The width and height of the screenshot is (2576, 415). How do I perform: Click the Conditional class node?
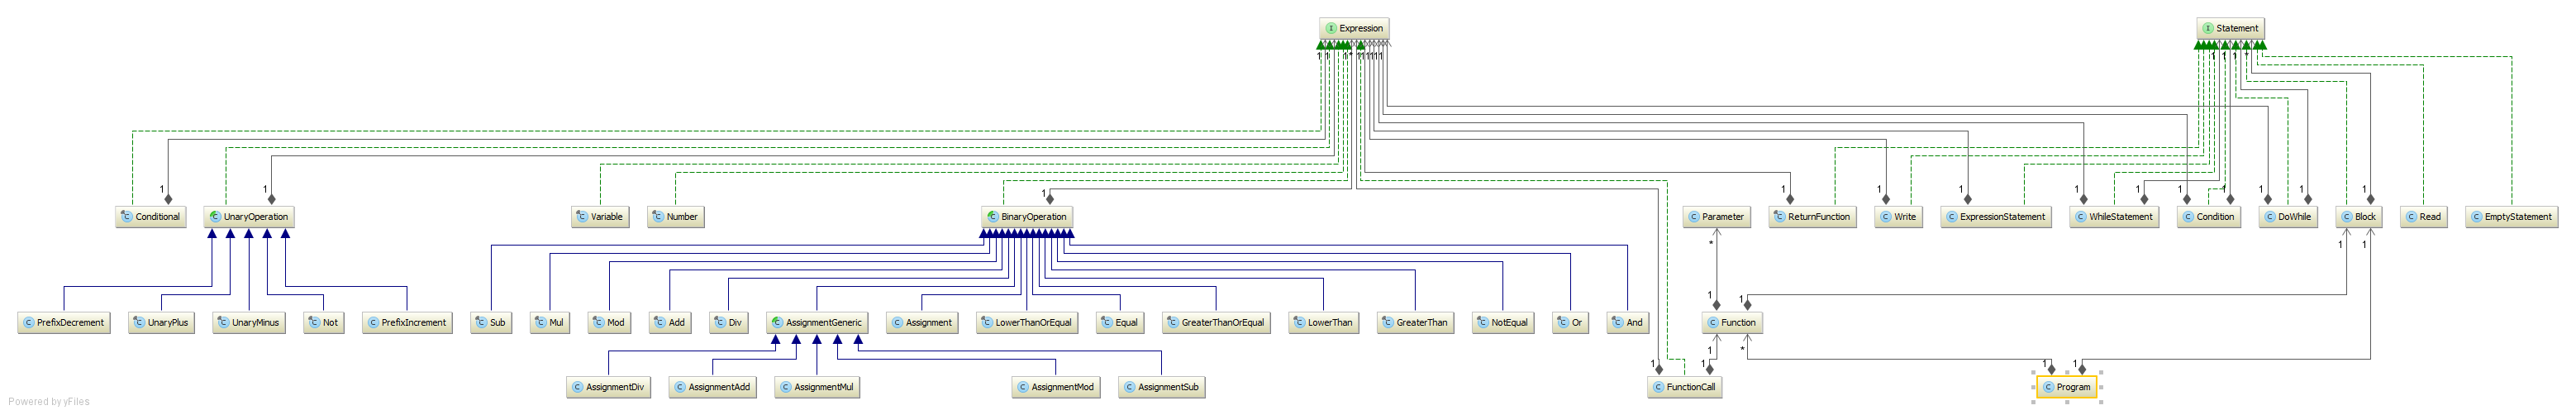pyautogui.click(x=151, y=216)
